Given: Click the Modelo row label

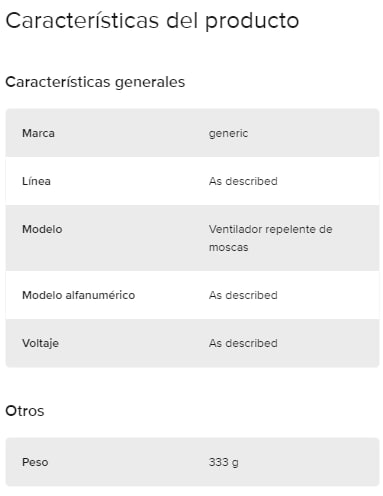Looking at the screenshot, I should (42, 229).
